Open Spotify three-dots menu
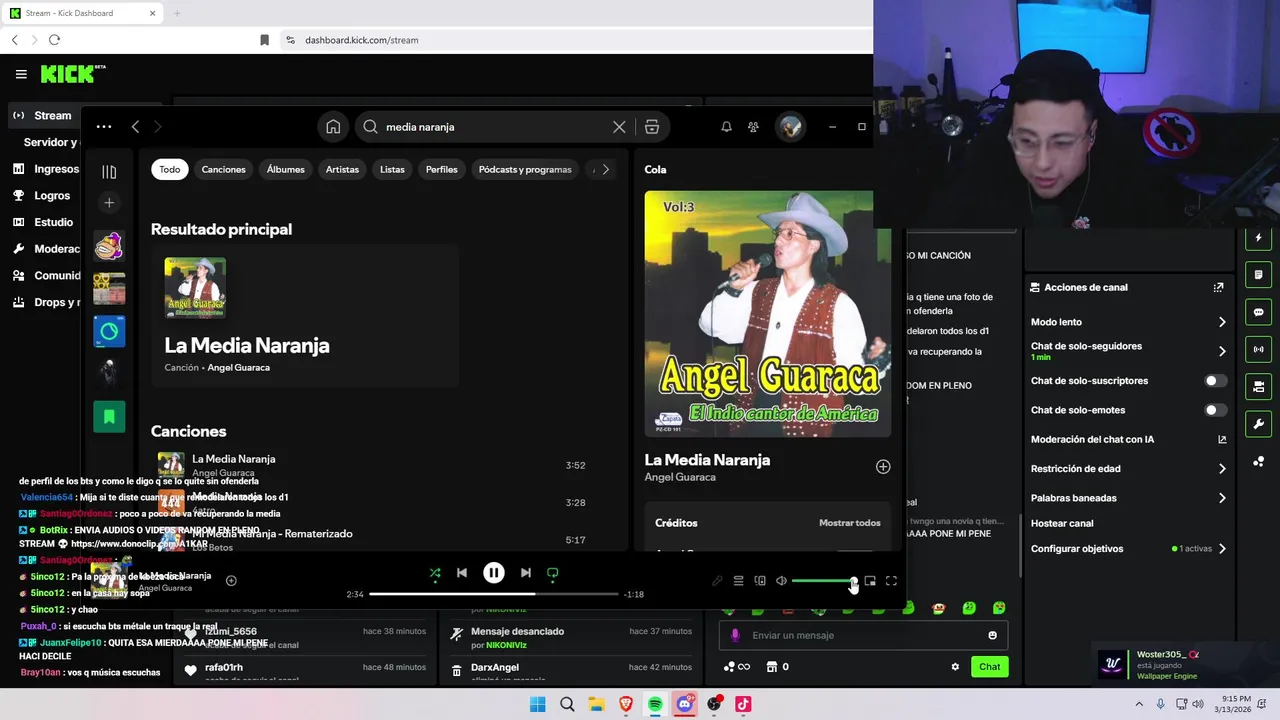 (104, 127)
